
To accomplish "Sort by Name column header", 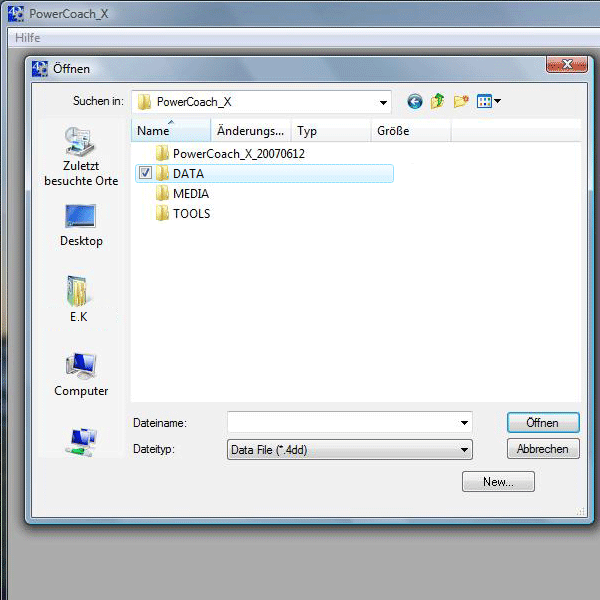I will tap(171, 130).
